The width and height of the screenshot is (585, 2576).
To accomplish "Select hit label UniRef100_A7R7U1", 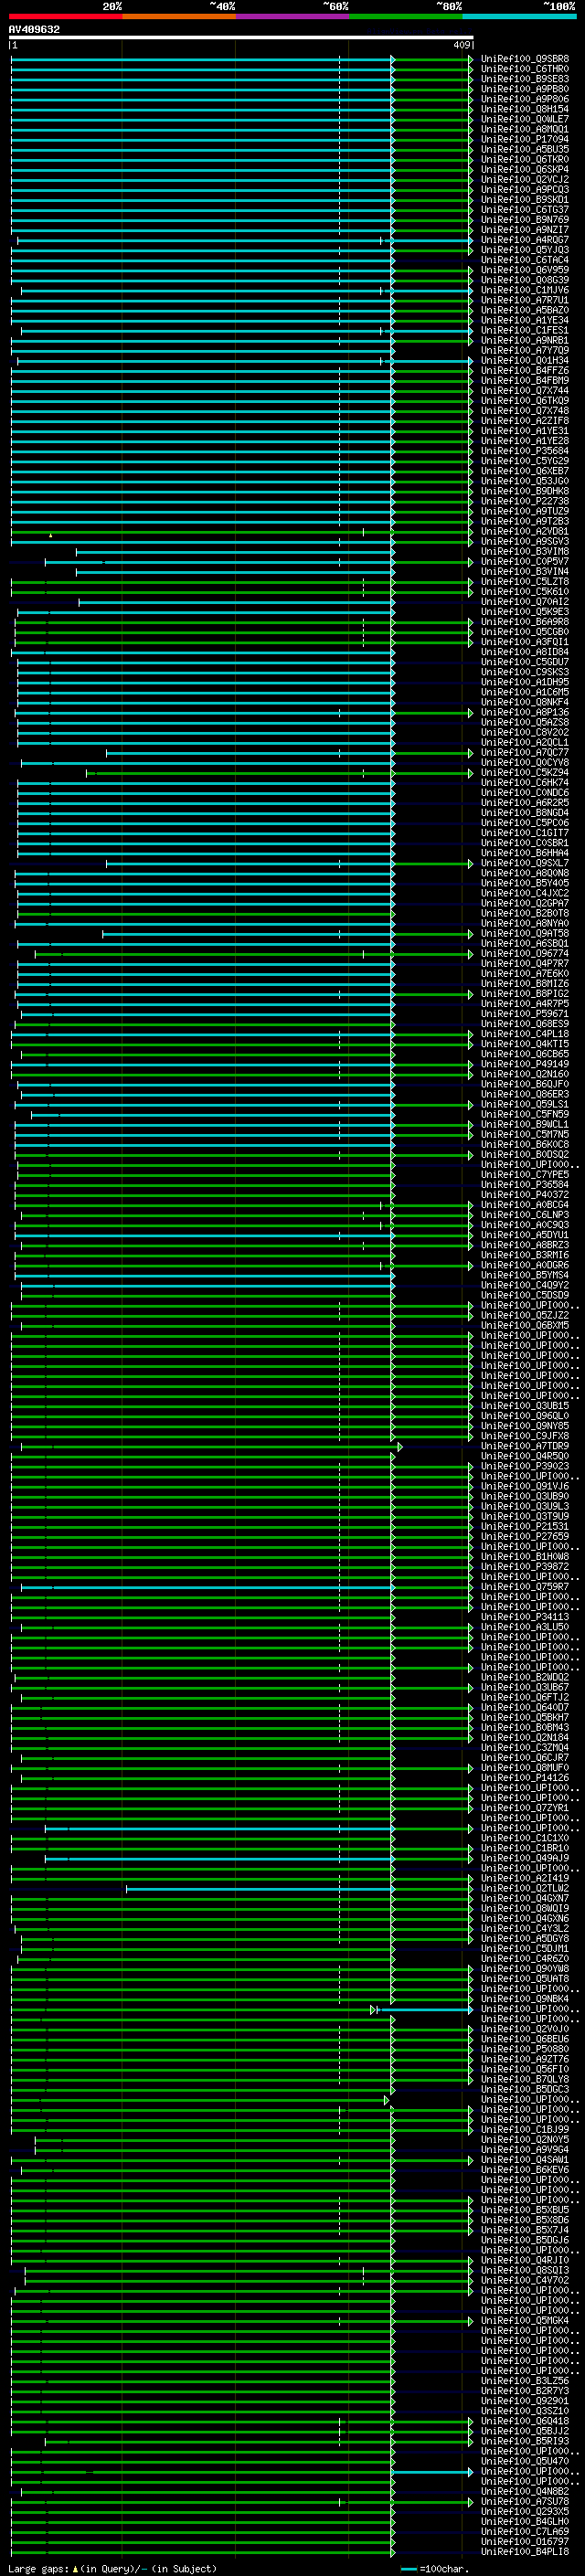I will click(524, 300).
